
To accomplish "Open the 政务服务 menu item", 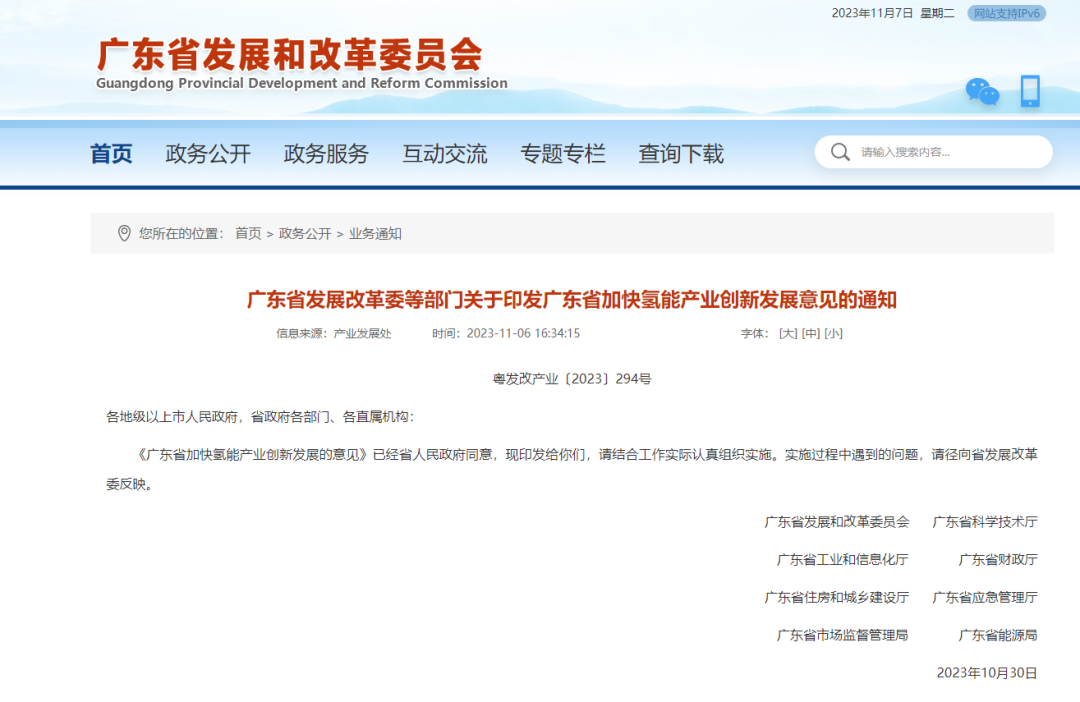I will tap(326, 154).
